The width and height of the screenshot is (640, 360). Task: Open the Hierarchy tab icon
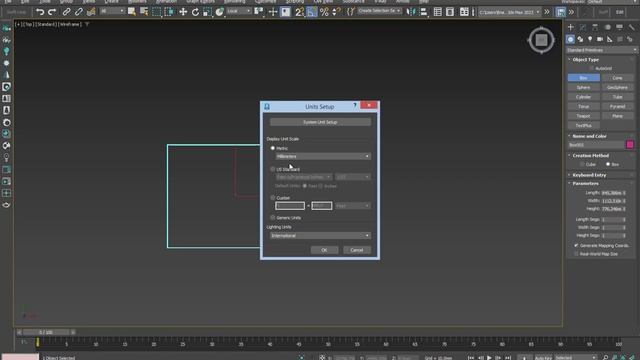pyautogui.click(x=595, y=27)
